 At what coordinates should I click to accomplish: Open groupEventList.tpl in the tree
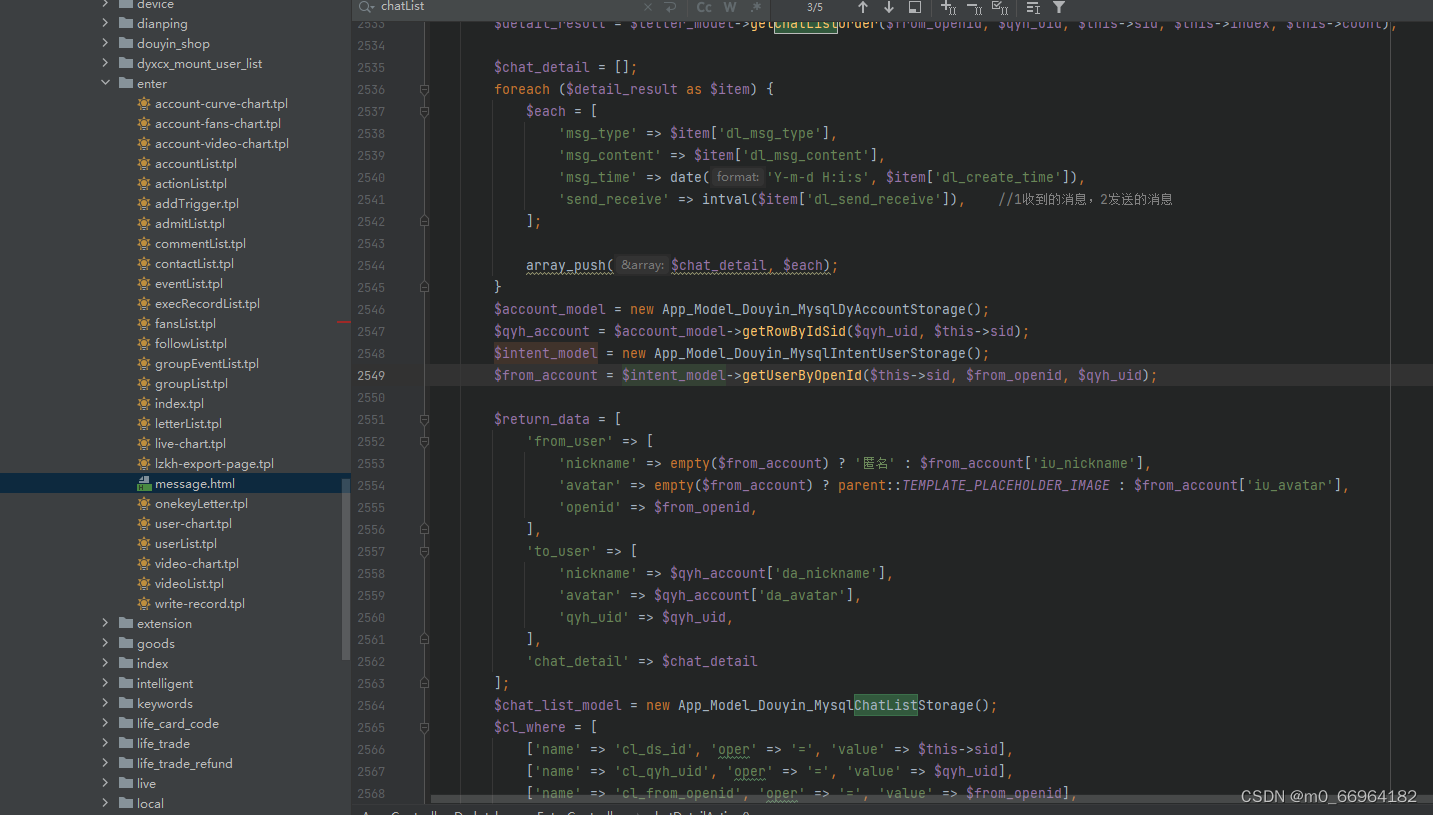pyautogui.click(x=207, y=364)
